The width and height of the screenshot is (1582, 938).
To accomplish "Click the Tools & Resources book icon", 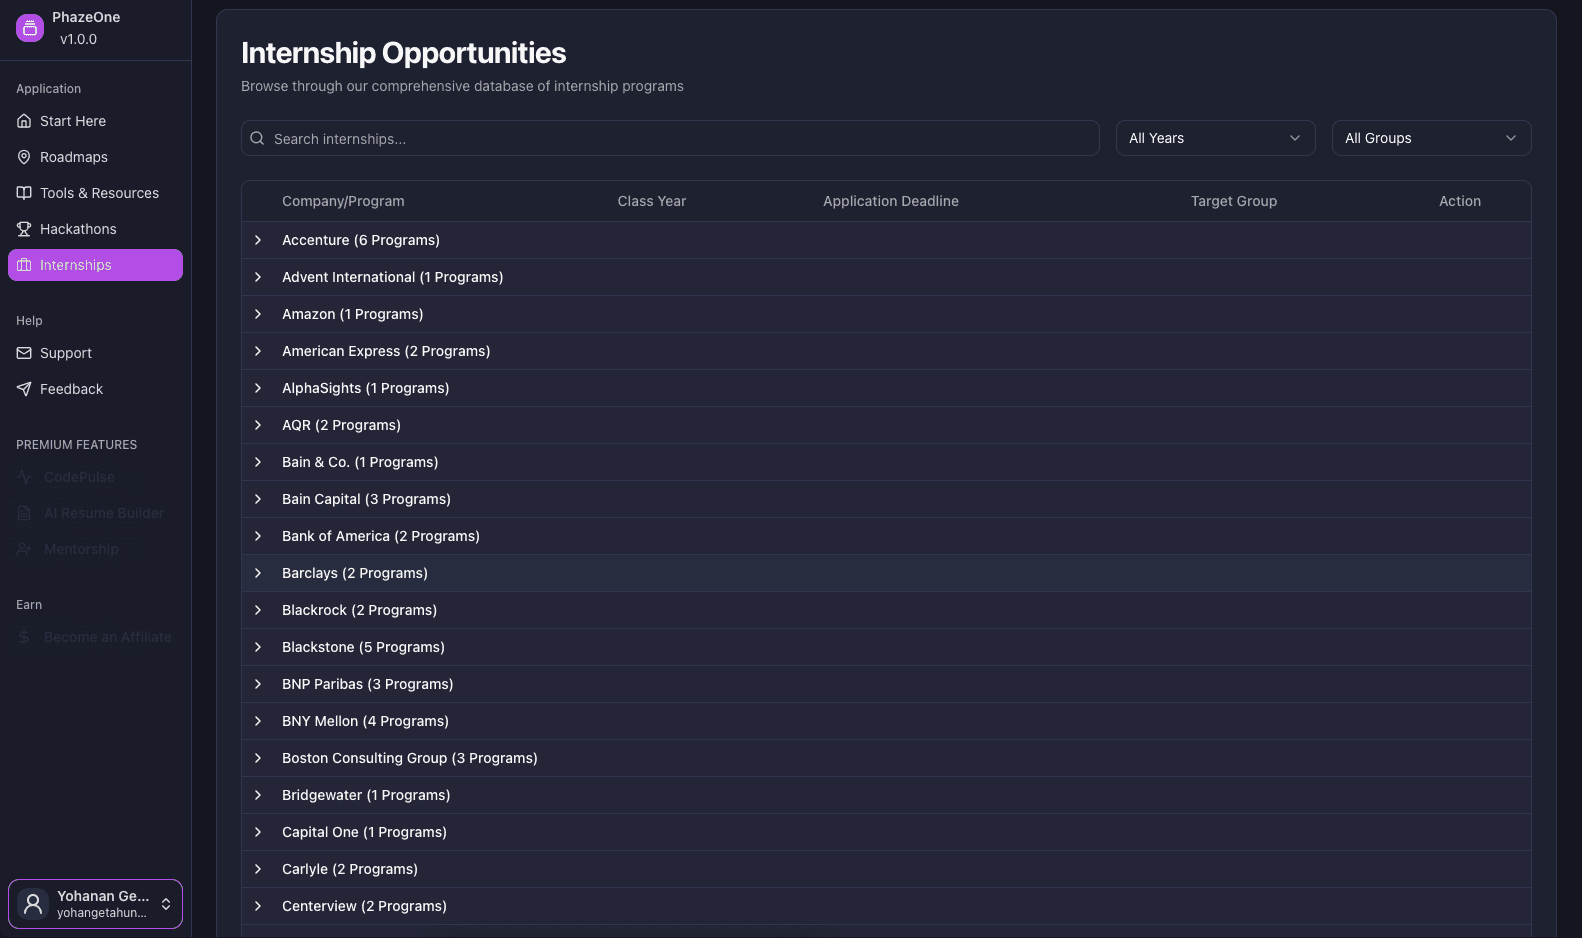I will coord(24,193).
